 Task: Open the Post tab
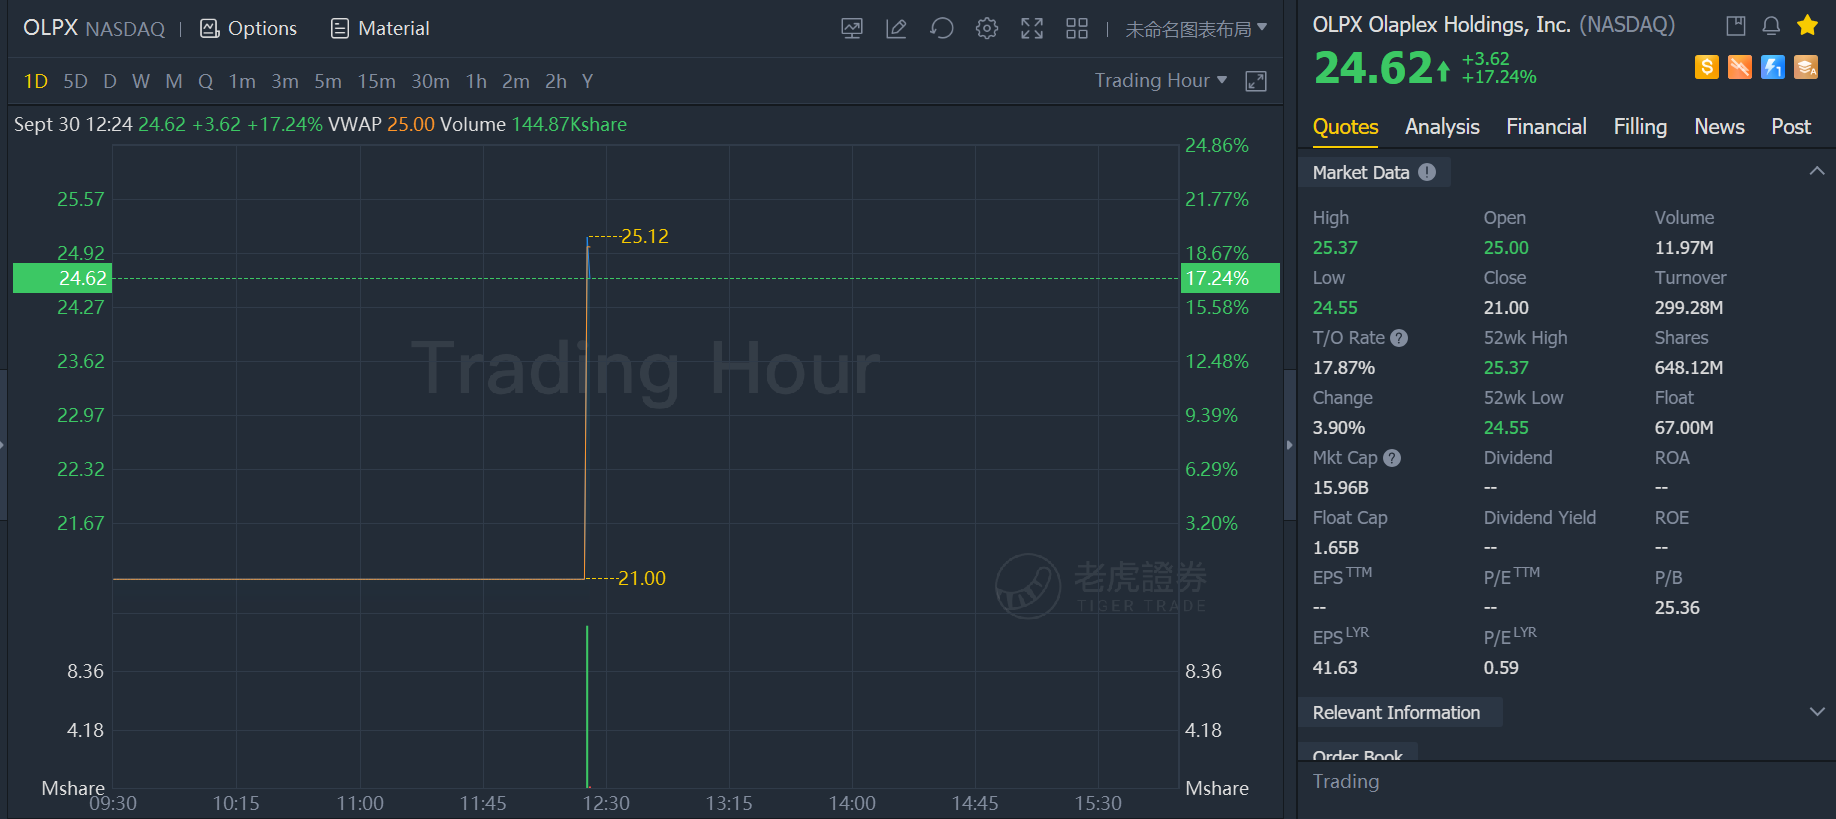[1791, 127]
